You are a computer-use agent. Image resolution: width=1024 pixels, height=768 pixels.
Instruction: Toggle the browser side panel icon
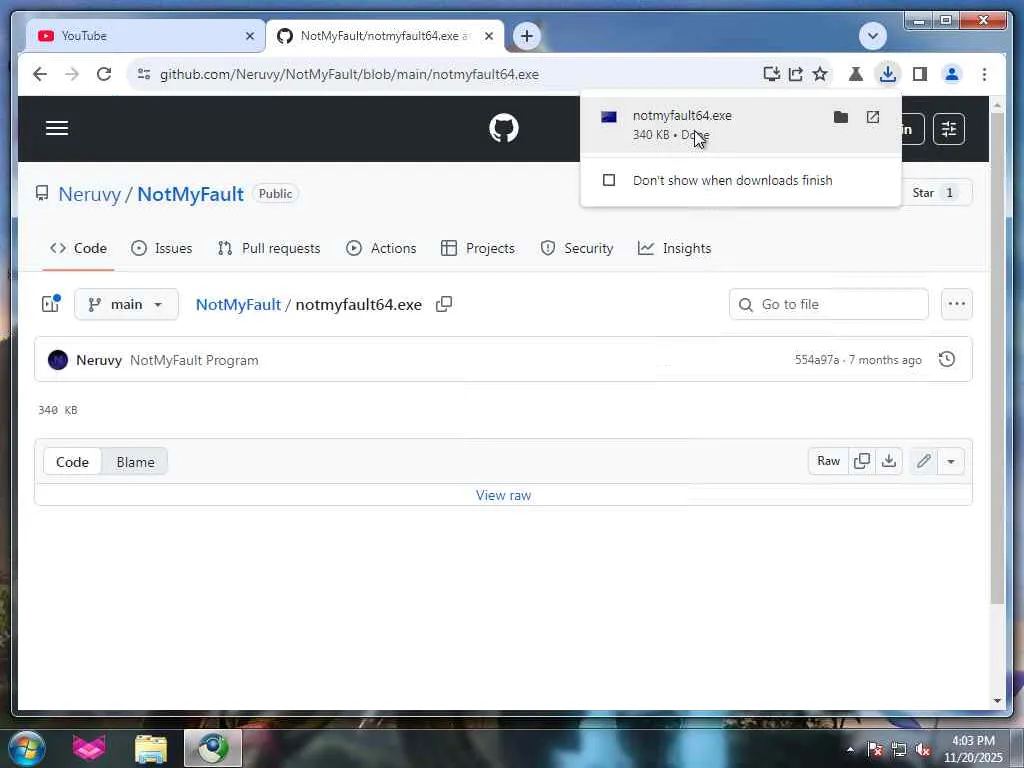coord(920,74)
